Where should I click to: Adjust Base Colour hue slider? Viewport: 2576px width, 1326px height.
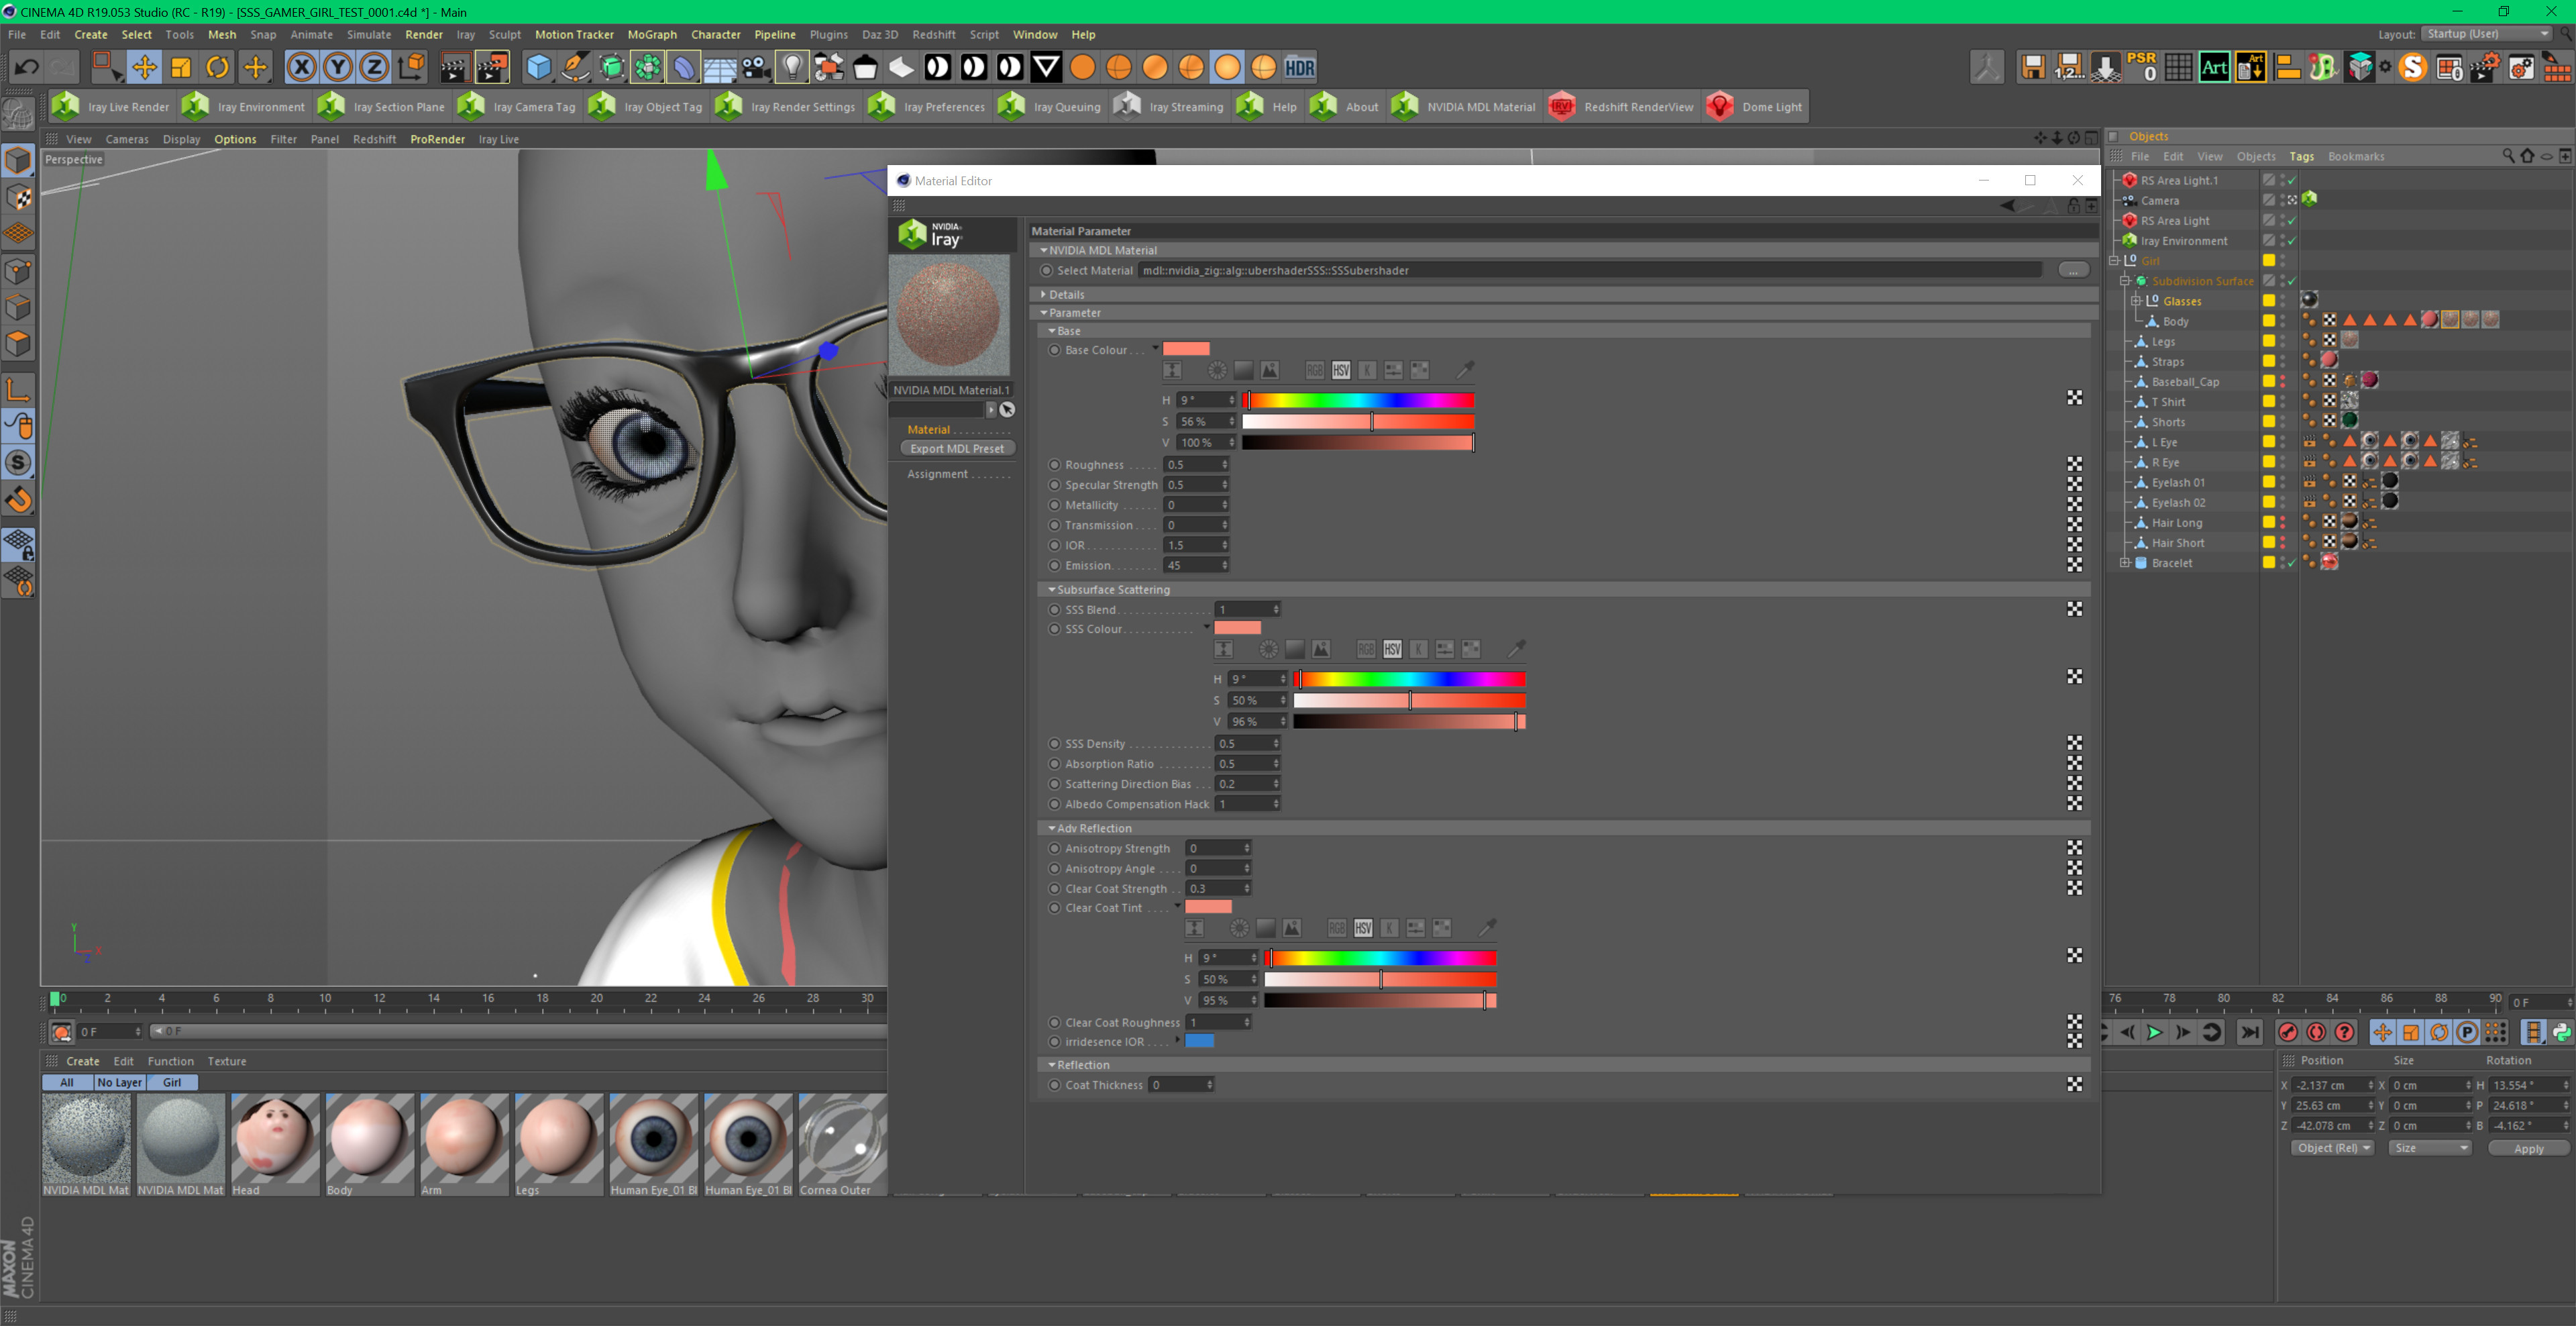(1358, 400)
